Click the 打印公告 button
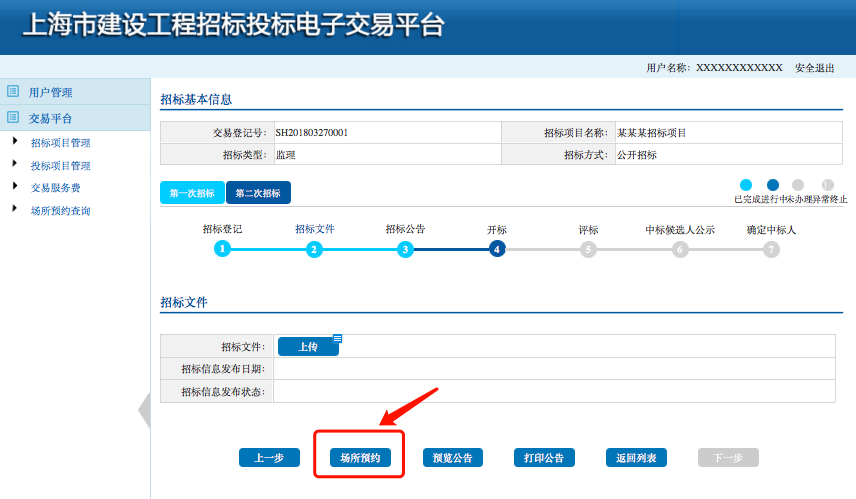856x499 pixels. pos(544,458)
